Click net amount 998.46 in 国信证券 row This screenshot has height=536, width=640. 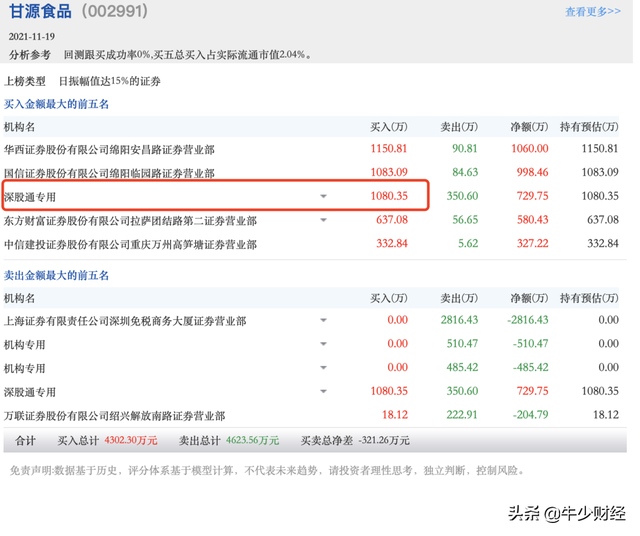532,172
